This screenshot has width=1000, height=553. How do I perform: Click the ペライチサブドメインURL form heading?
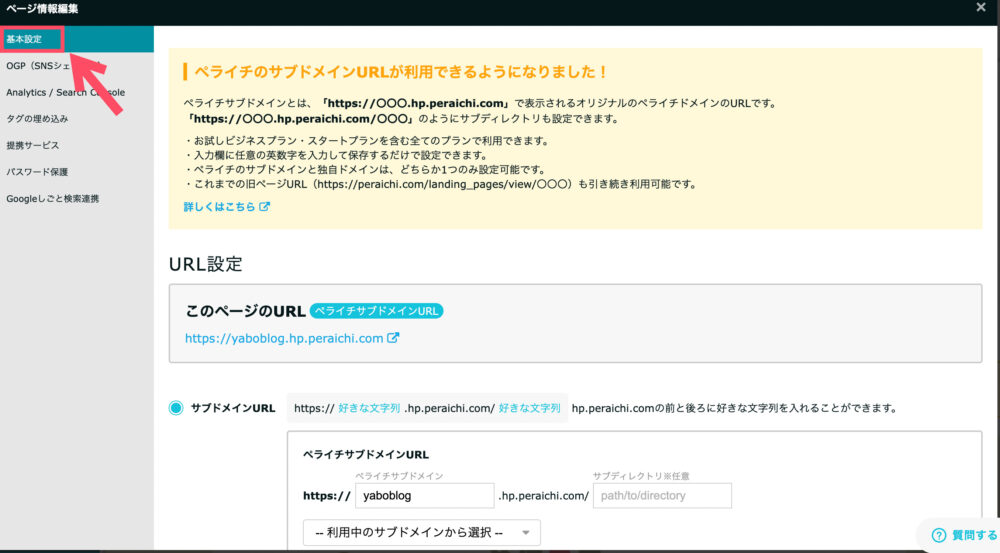click(365, 455)
